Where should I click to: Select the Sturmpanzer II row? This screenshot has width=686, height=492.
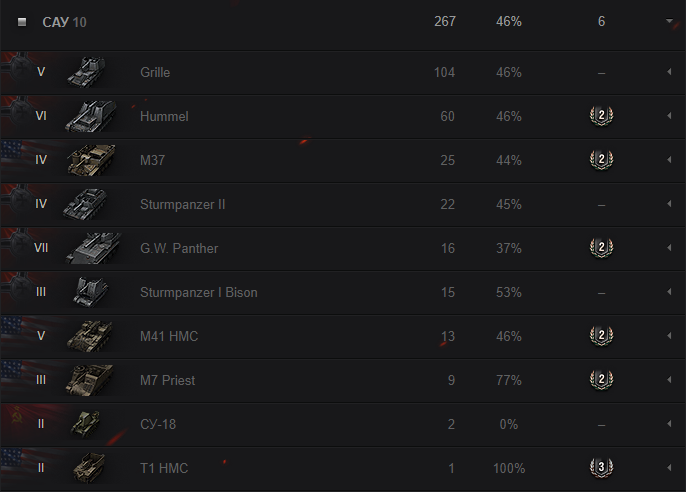point(300,204)
